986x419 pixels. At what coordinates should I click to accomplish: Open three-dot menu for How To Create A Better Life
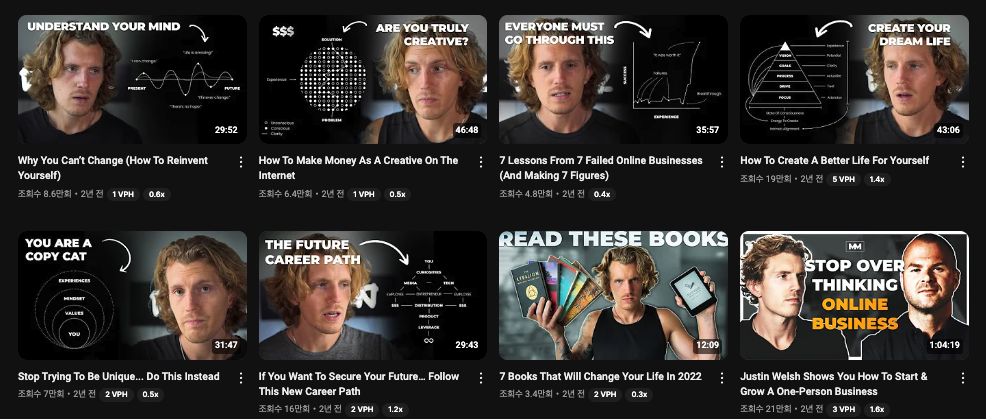tap(963, 162)
